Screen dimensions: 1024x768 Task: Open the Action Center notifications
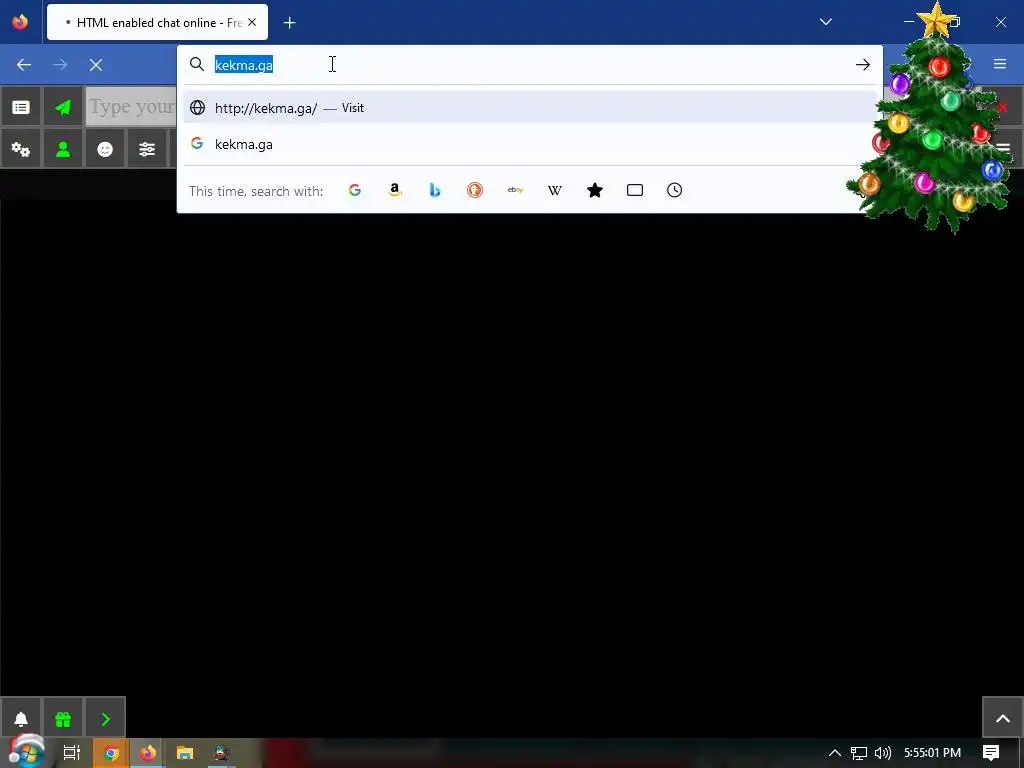pos(991,753)
